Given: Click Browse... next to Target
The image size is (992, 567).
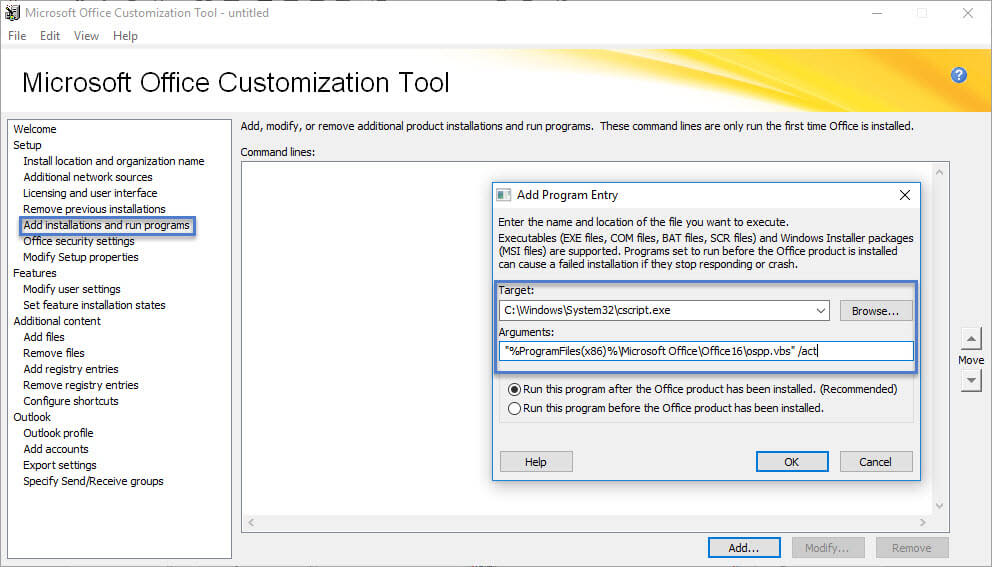Looking at the screenshot, I should (876, 311).
